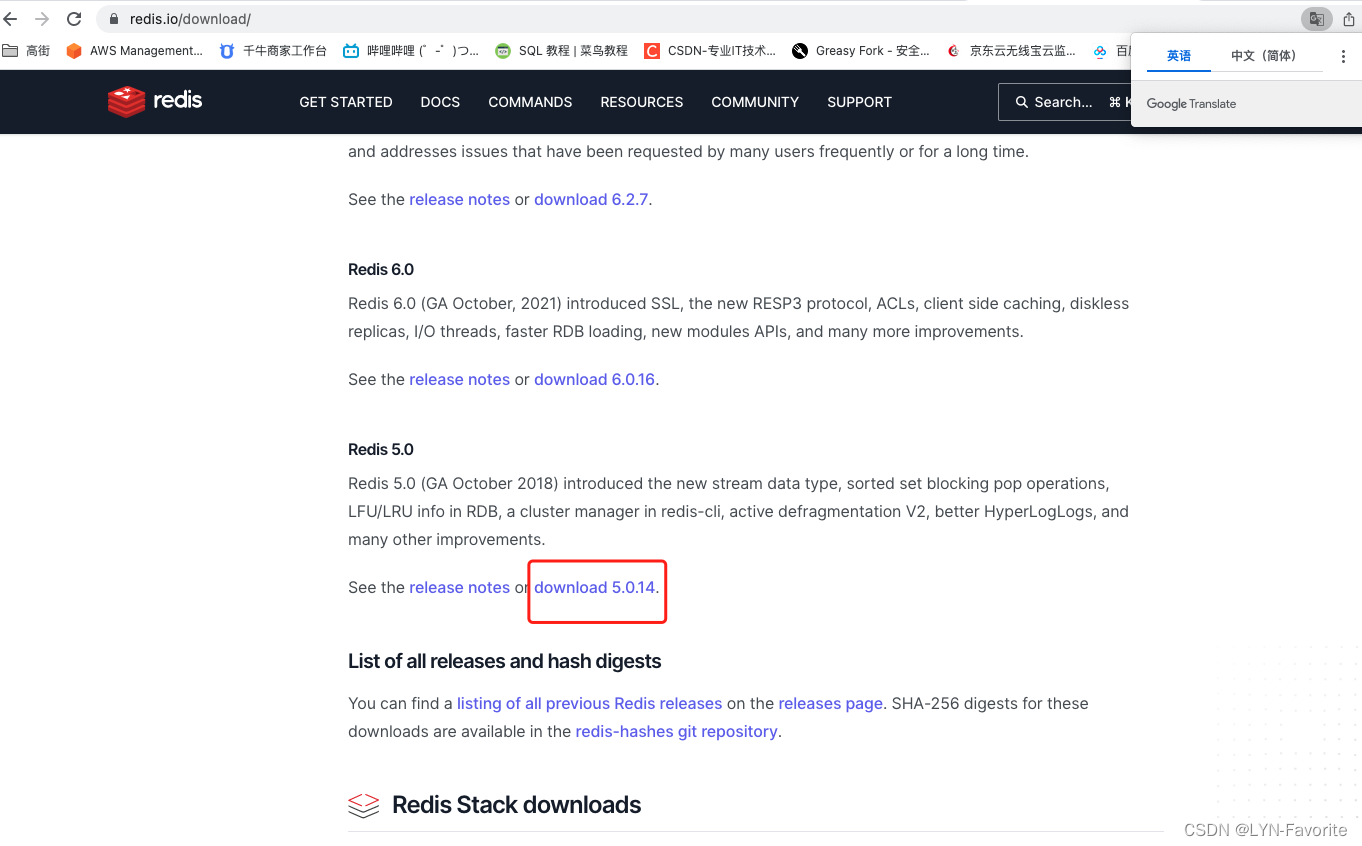Open the three-dot menu in Translate popup
Viewport: 1362px width, 846px height.
pos(1343,57)
